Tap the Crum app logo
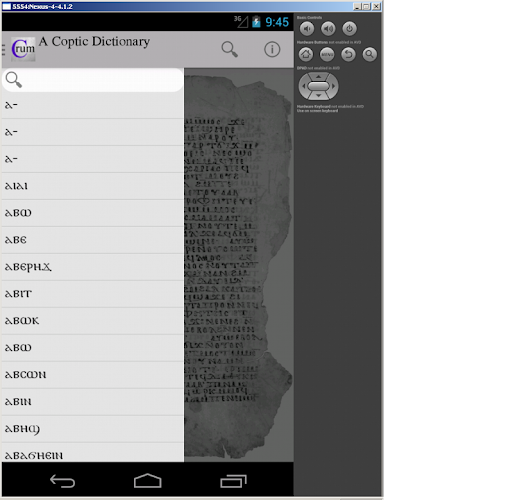 pyautogui.click(x=23, y=49)
